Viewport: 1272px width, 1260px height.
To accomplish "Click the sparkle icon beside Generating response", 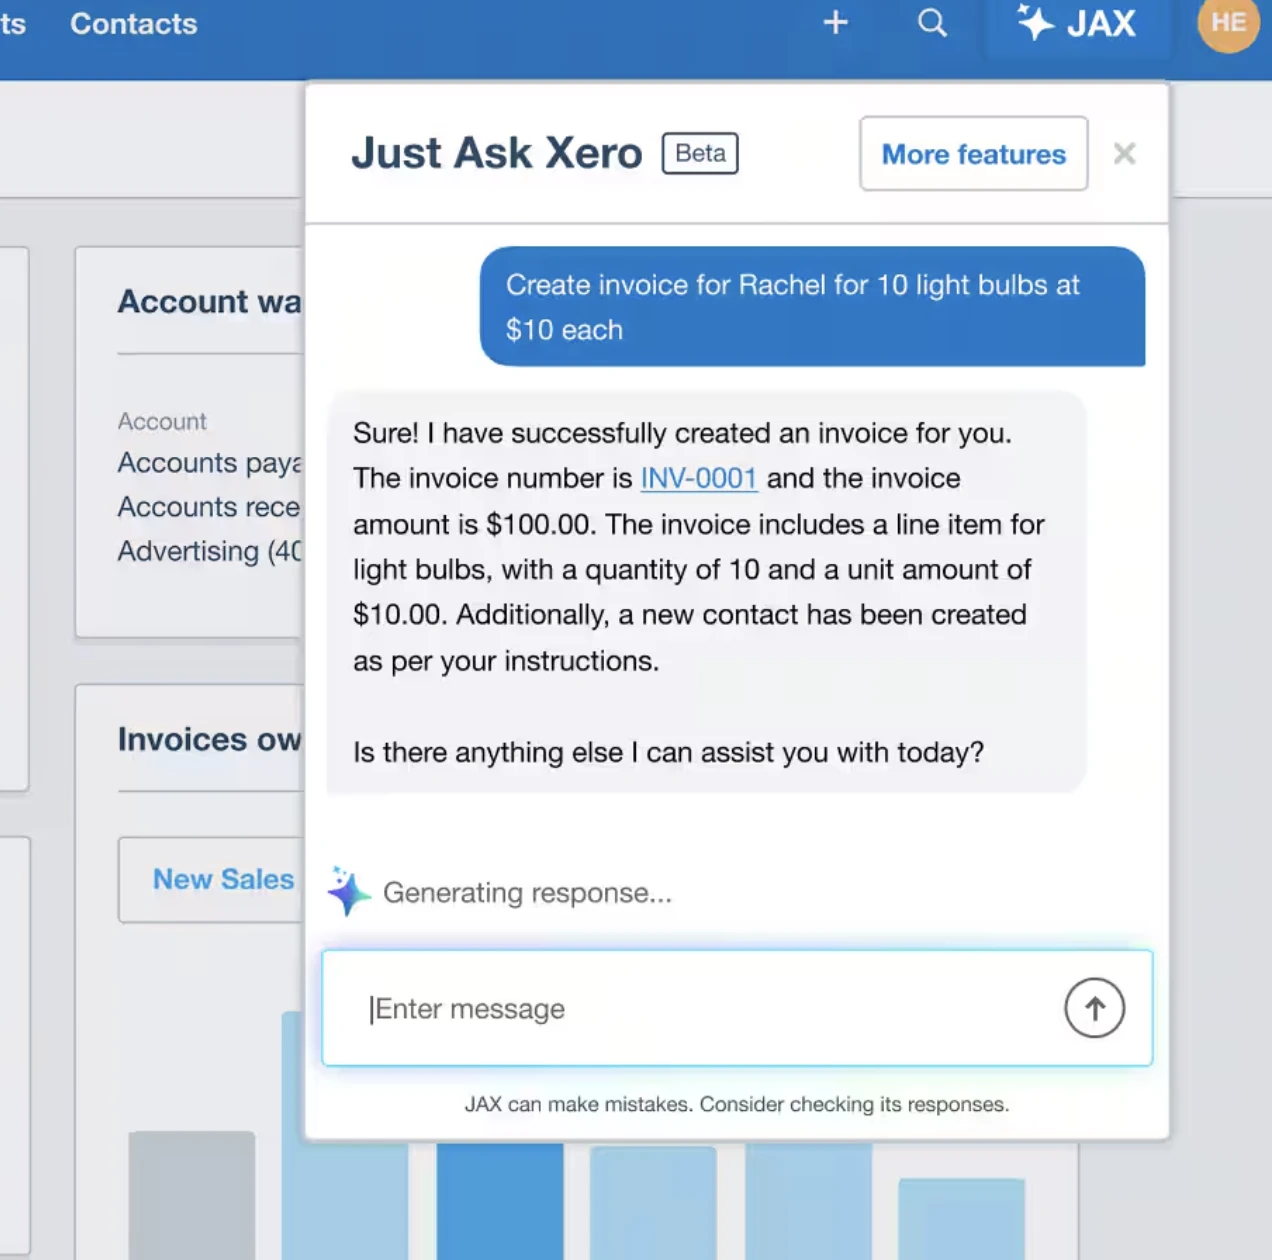I will coord(348,891).
